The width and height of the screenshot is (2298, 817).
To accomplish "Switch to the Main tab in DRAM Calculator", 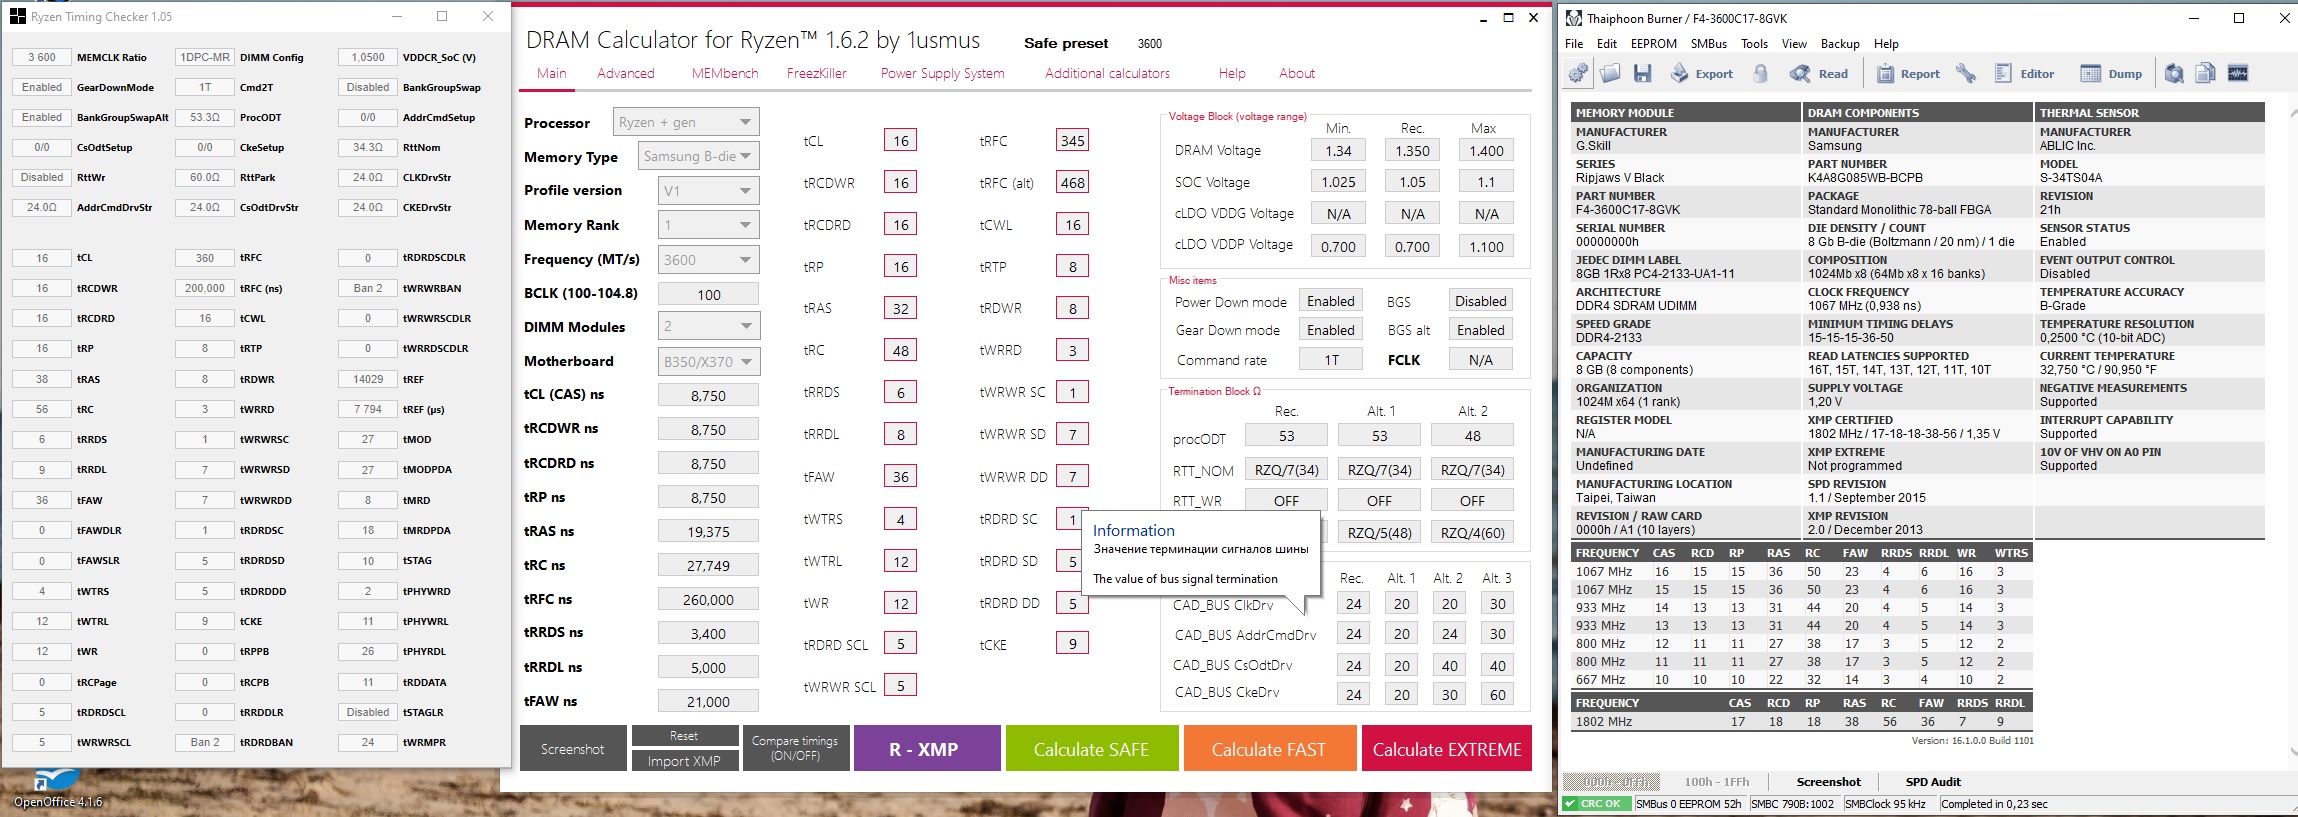I will click(552, 73).
